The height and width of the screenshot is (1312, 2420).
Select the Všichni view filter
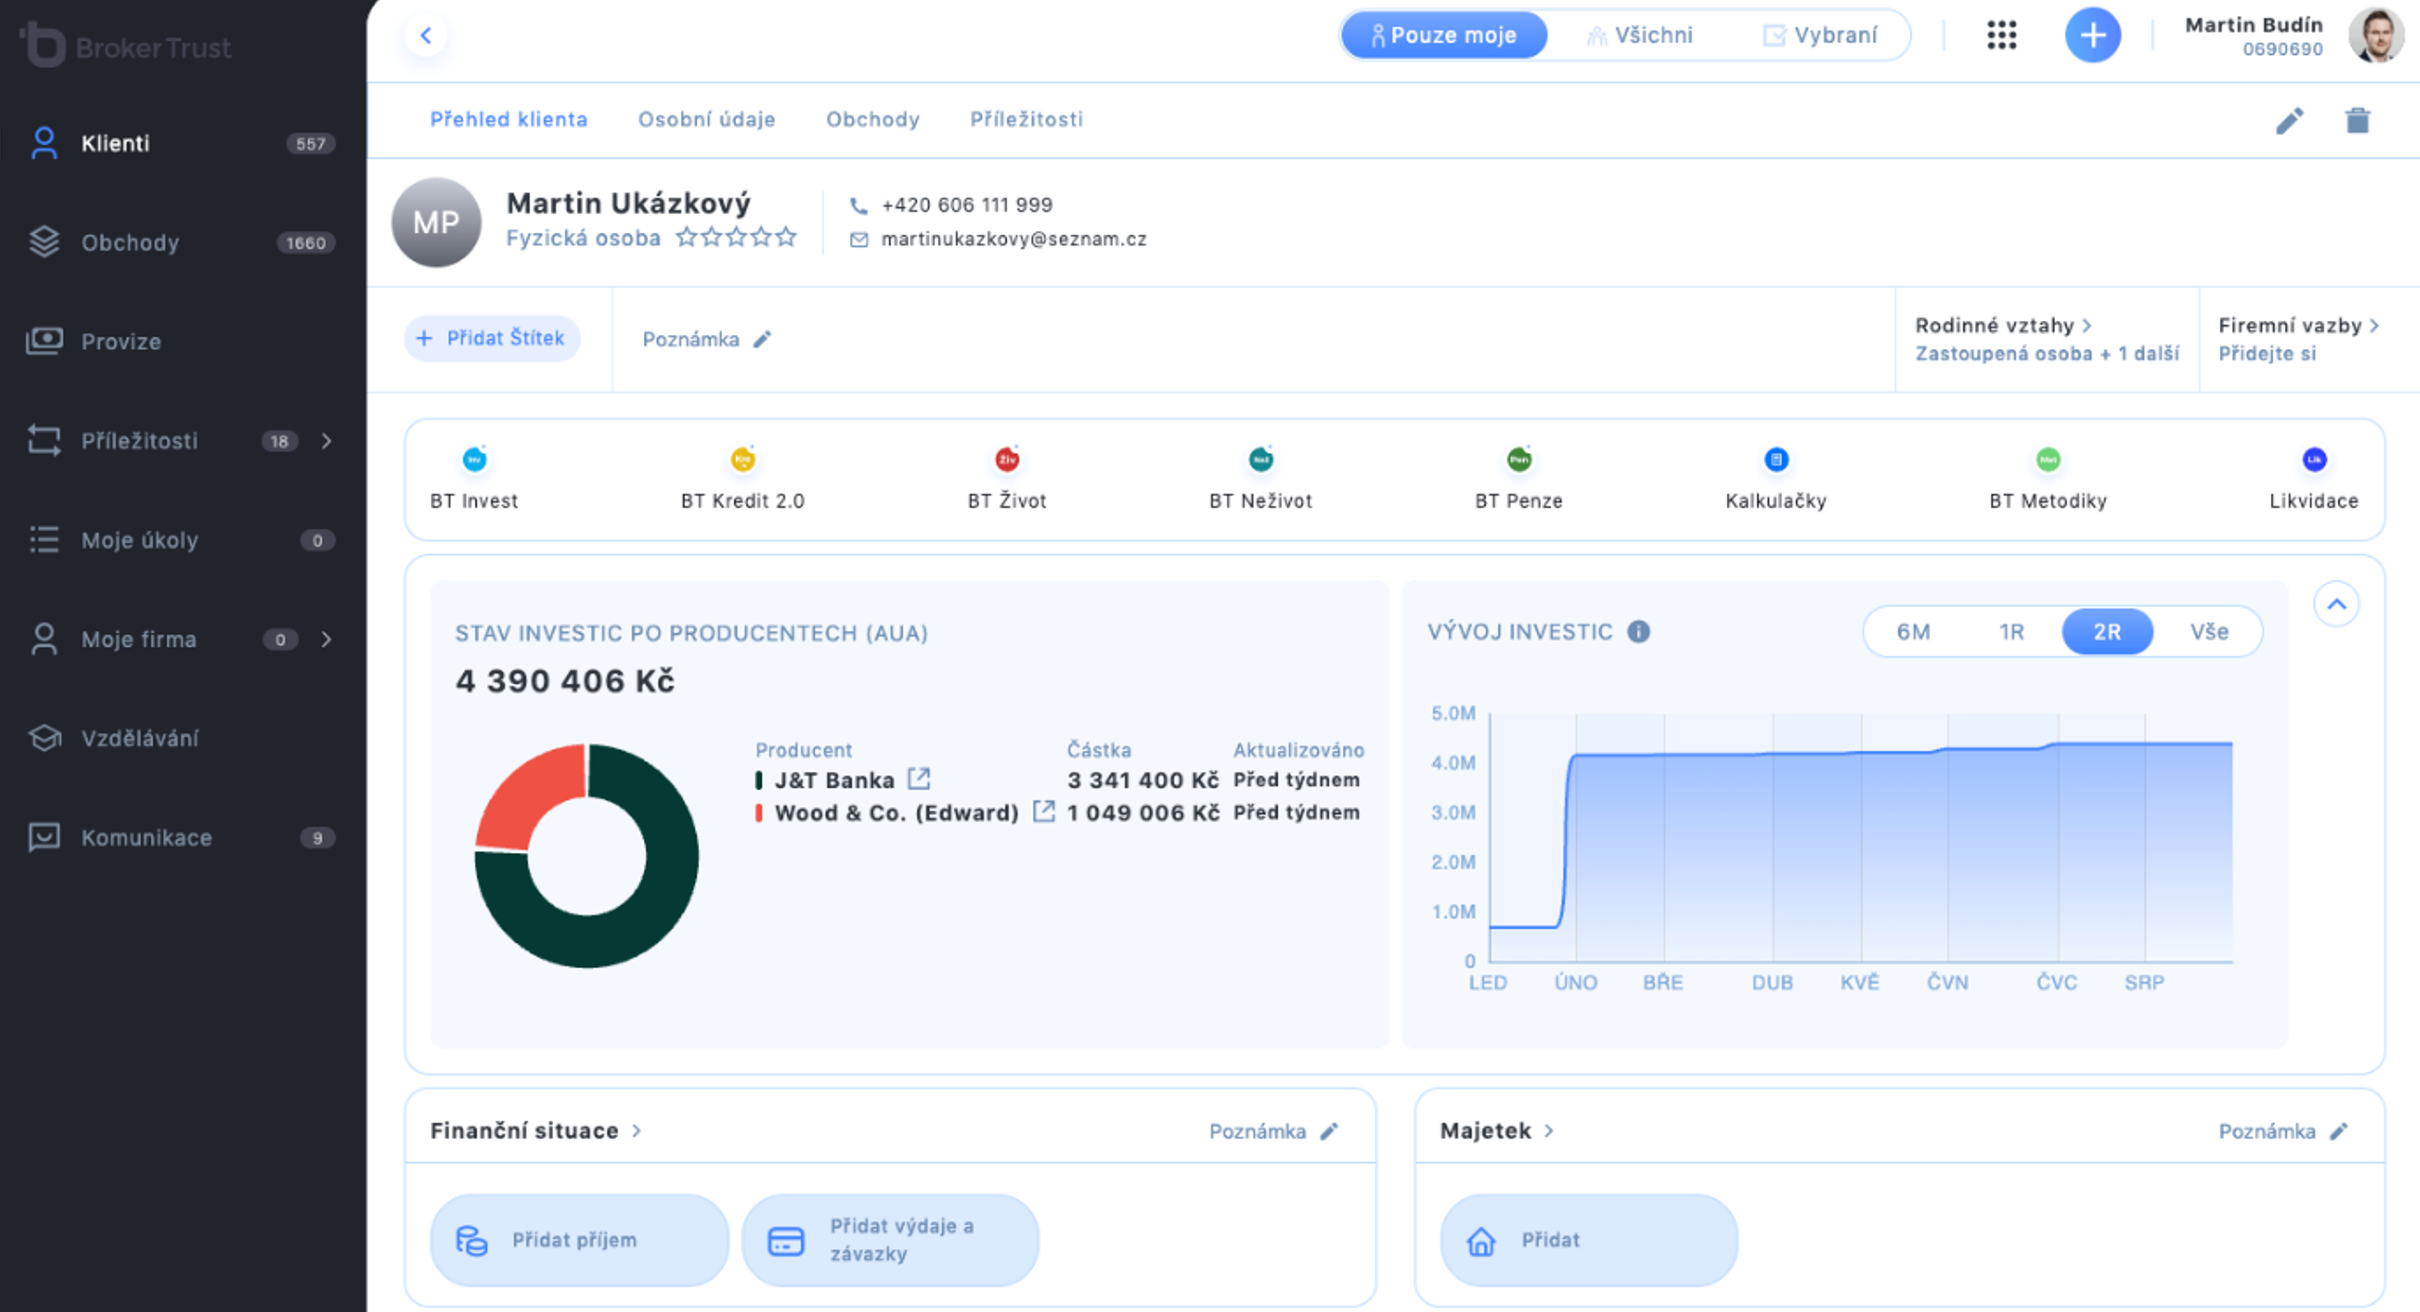pos(1640,36)
